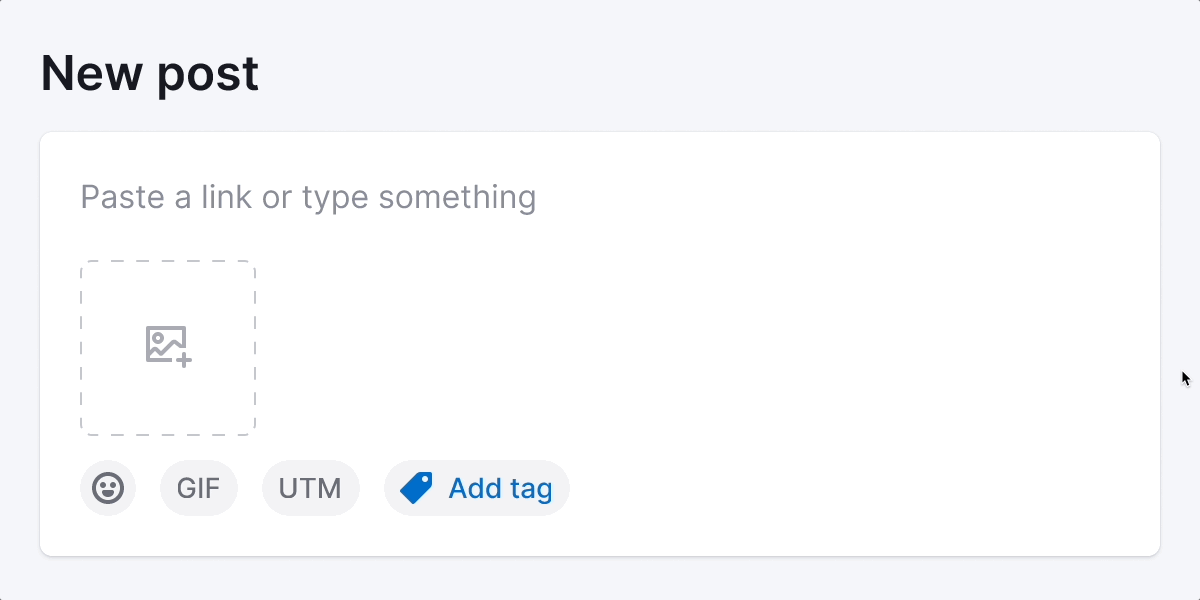Click the blue tag icon
Image resolution: width=1200 pixels, height=600 pixels.
tap(416, 488)
